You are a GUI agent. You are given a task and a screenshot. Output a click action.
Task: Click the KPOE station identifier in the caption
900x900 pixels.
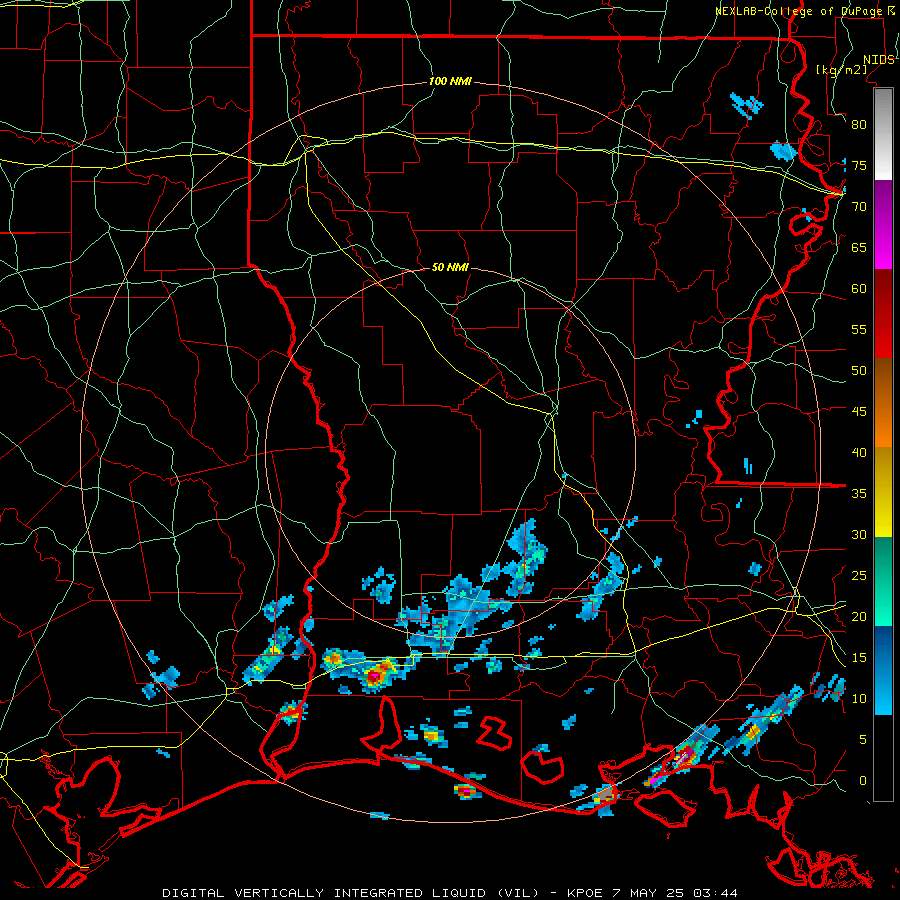point(584,893)
